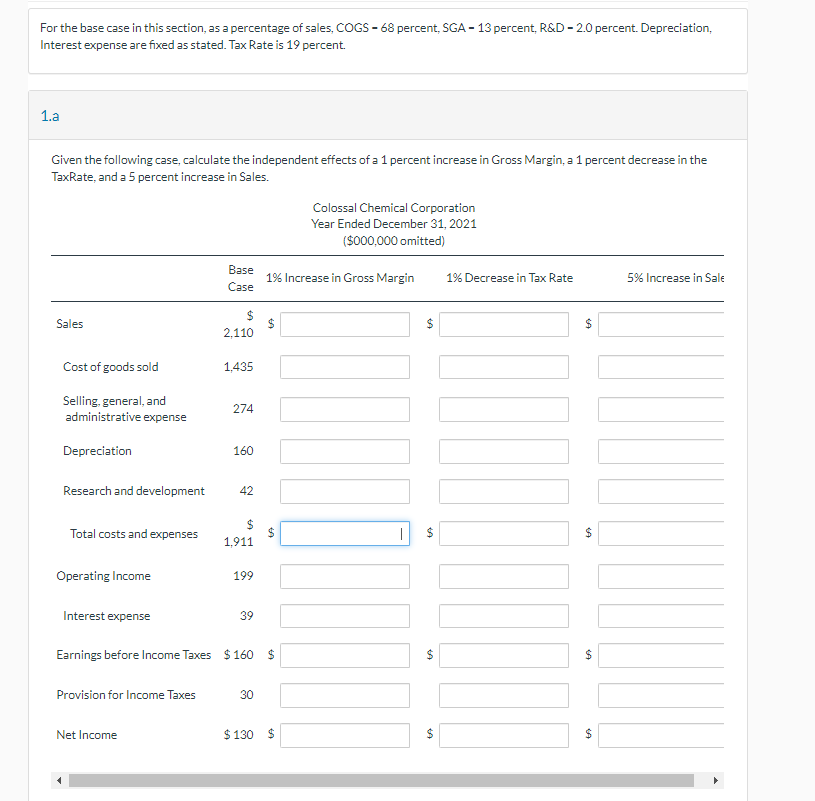Viewport: 815px width, 801px height.
Task: Click the Research and development row label
Action: coord(134,491)
